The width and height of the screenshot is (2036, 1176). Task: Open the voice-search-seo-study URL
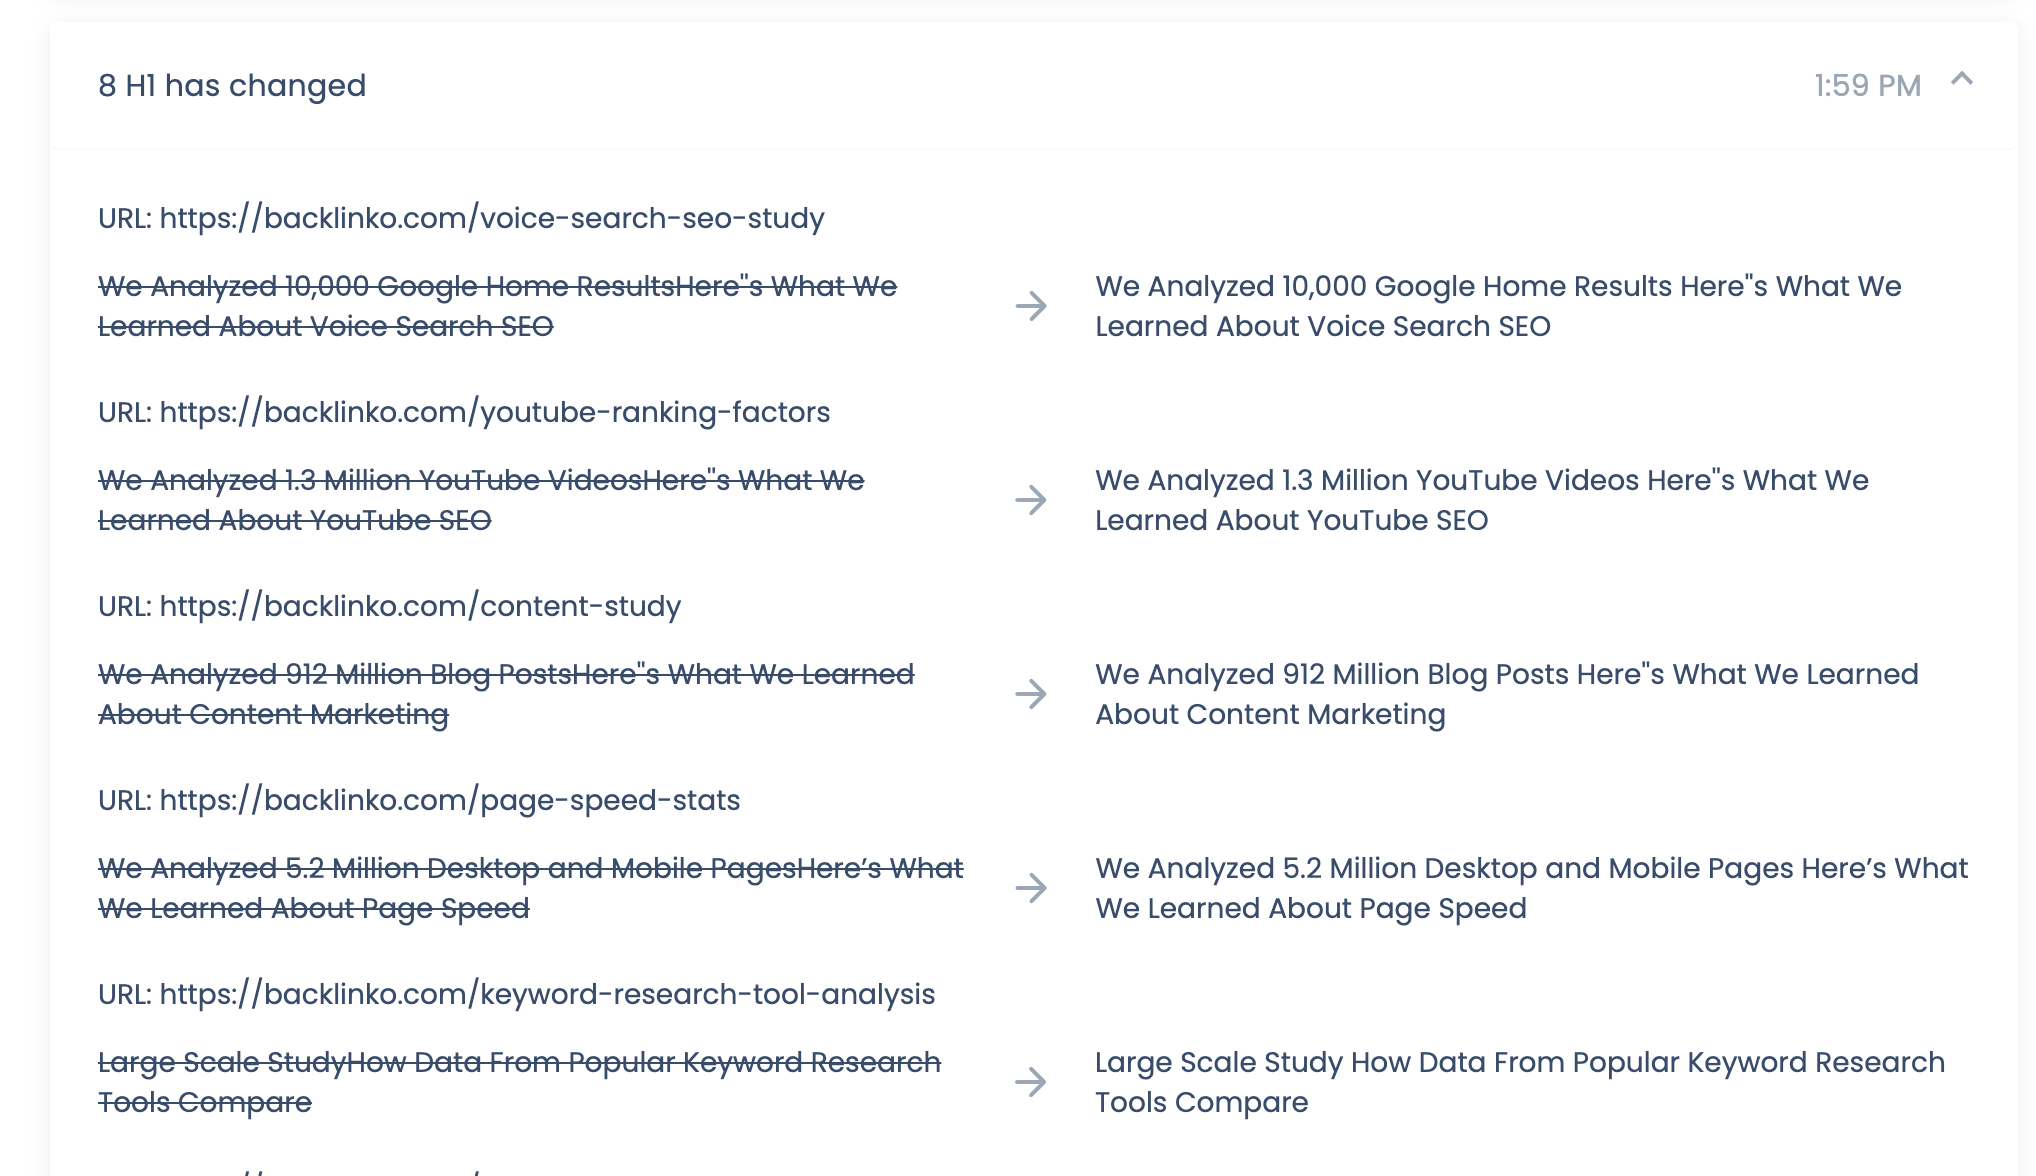point(492,218)
